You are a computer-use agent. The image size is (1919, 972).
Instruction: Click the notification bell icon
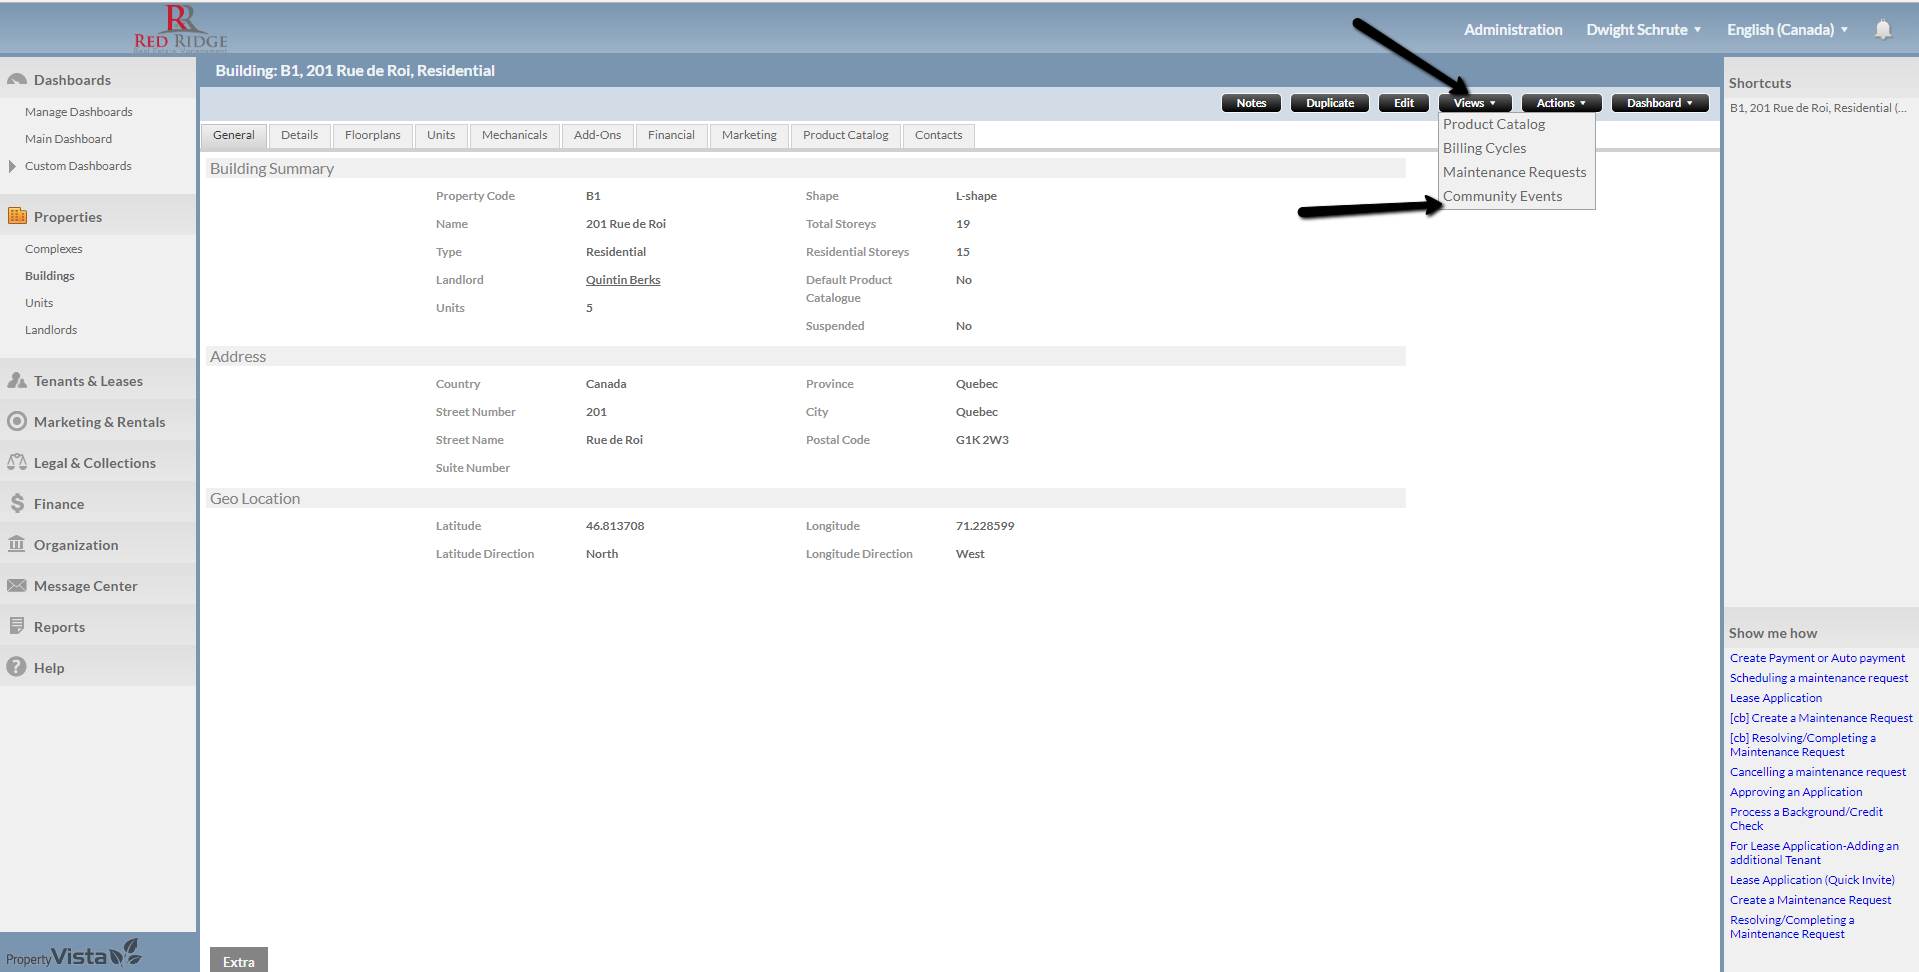(x=1882, y=30)
